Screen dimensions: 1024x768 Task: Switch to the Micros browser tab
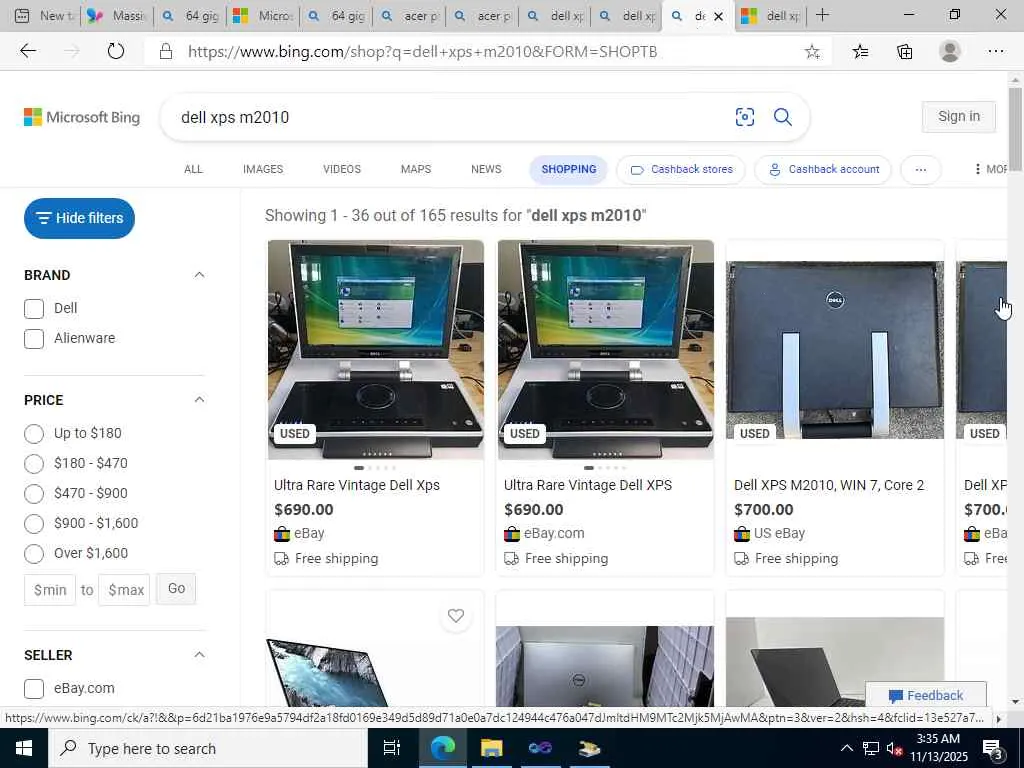coord(263,16)
